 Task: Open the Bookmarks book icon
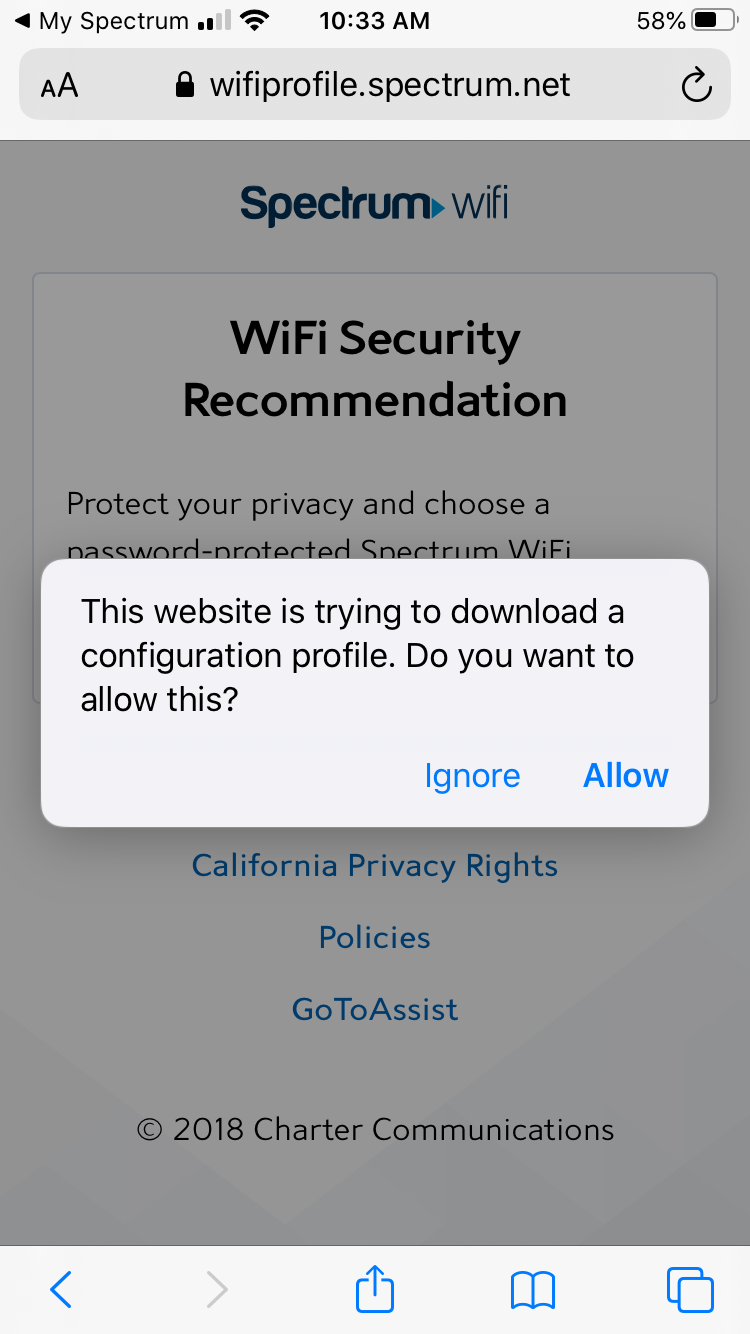(x=532, y=1289)
